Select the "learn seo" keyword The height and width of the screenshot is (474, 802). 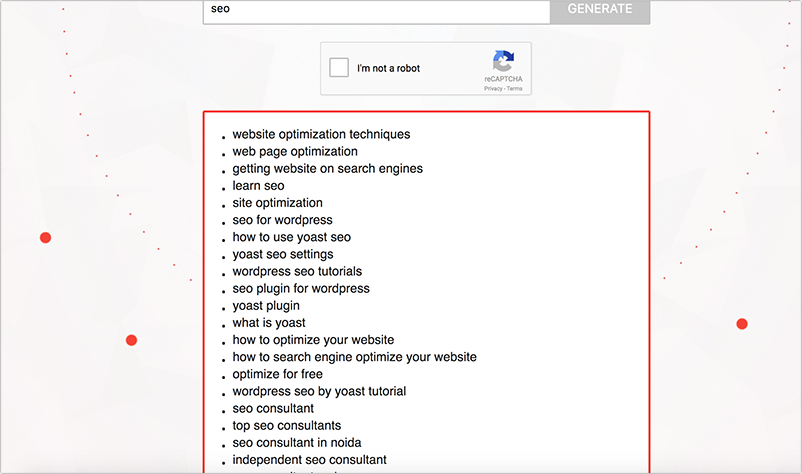point(258,186)
